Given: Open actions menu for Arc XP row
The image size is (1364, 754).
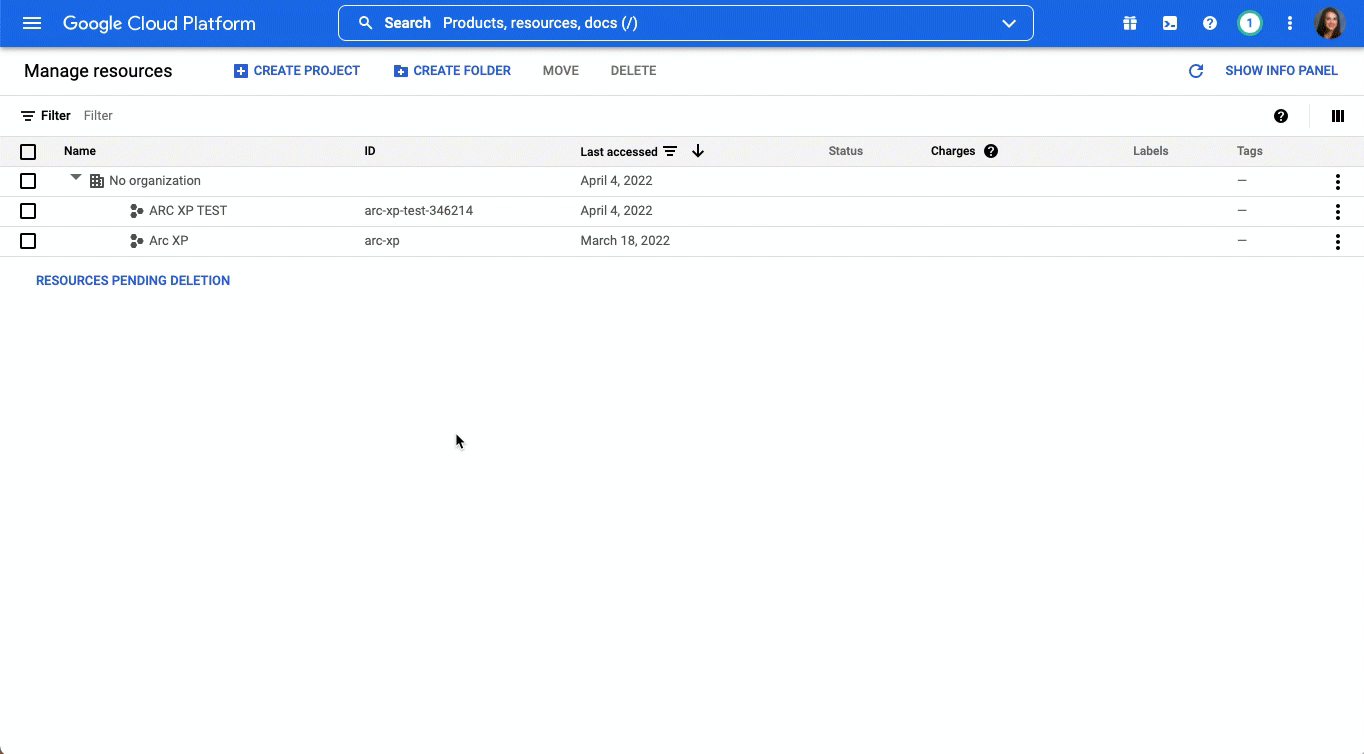Looking at the screenshot, I should pyautogui.click(x=1338, y=242).
